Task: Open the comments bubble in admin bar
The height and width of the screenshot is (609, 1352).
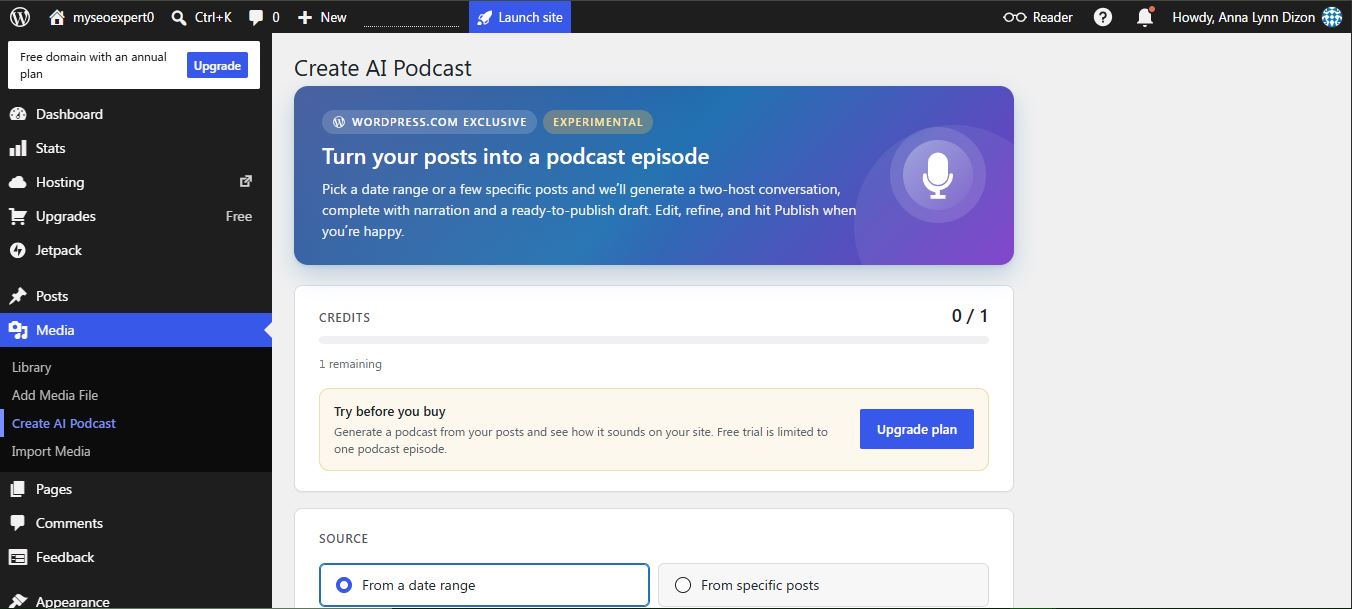Action: (x=256, y=18)
